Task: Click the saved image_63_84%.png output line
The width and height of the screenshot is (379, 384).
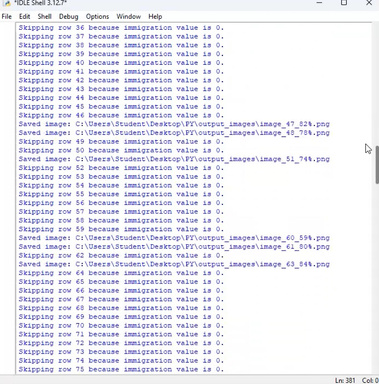Action: (x=174, y=264)
